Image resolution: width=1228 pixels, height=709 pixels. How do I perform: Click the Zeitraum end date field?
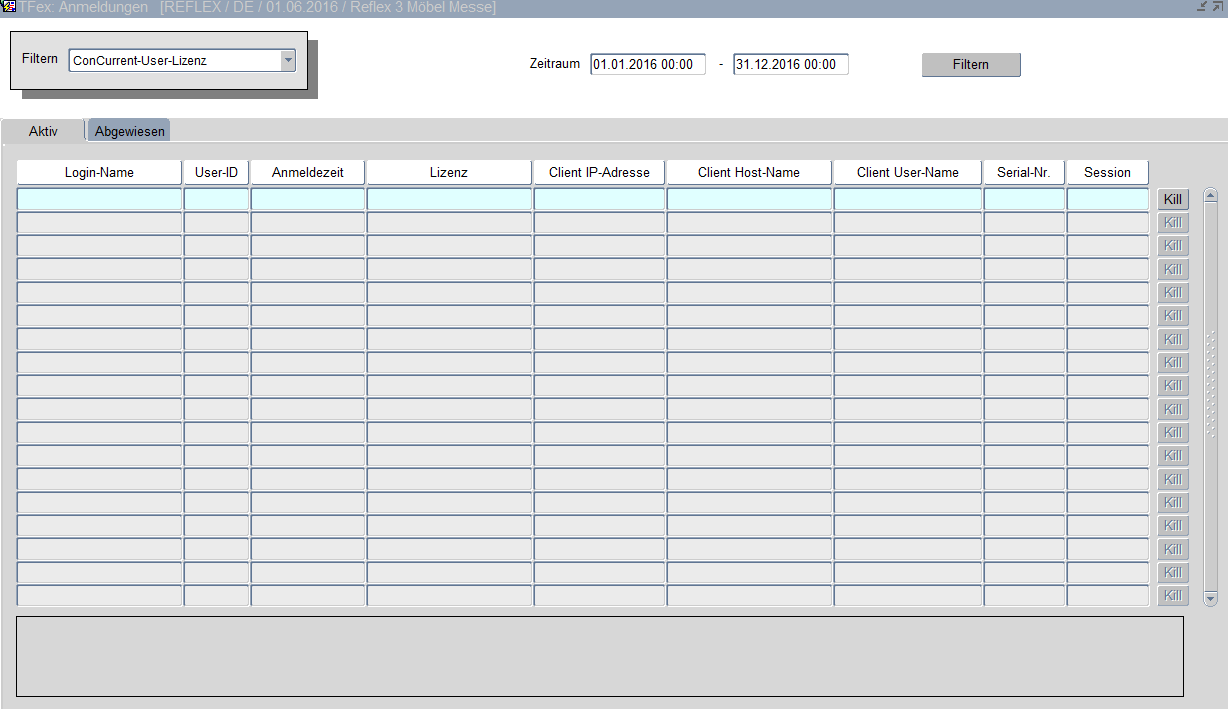click(790, 64)
